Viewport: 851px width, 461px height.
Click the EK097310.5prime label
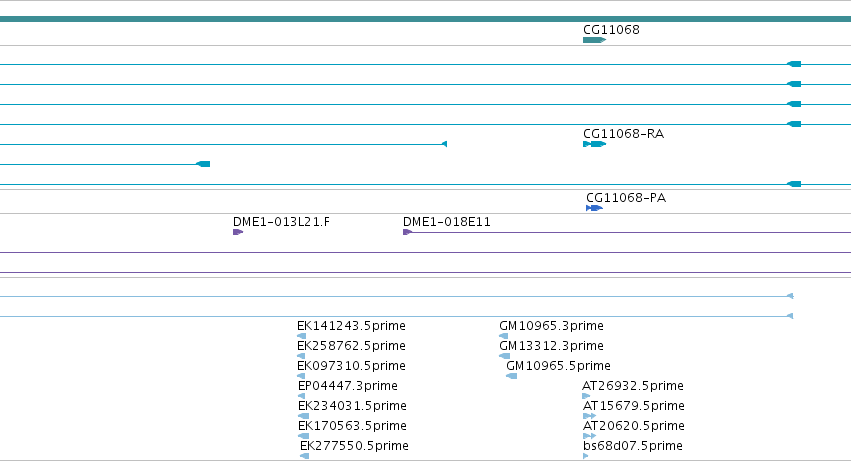[x=351, y=366]
